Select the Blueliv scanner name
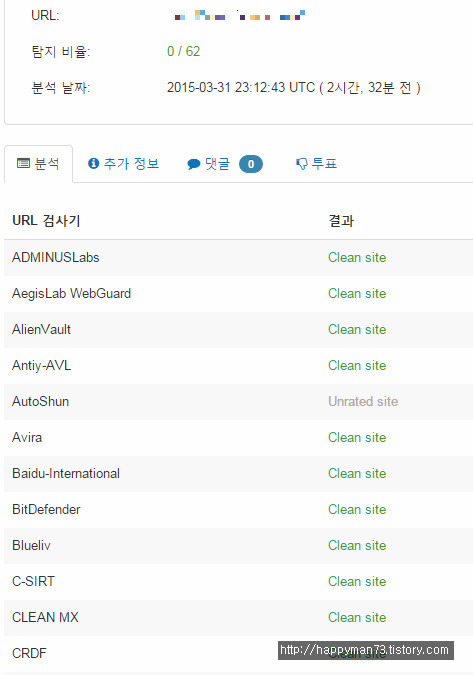 [31, 545]
